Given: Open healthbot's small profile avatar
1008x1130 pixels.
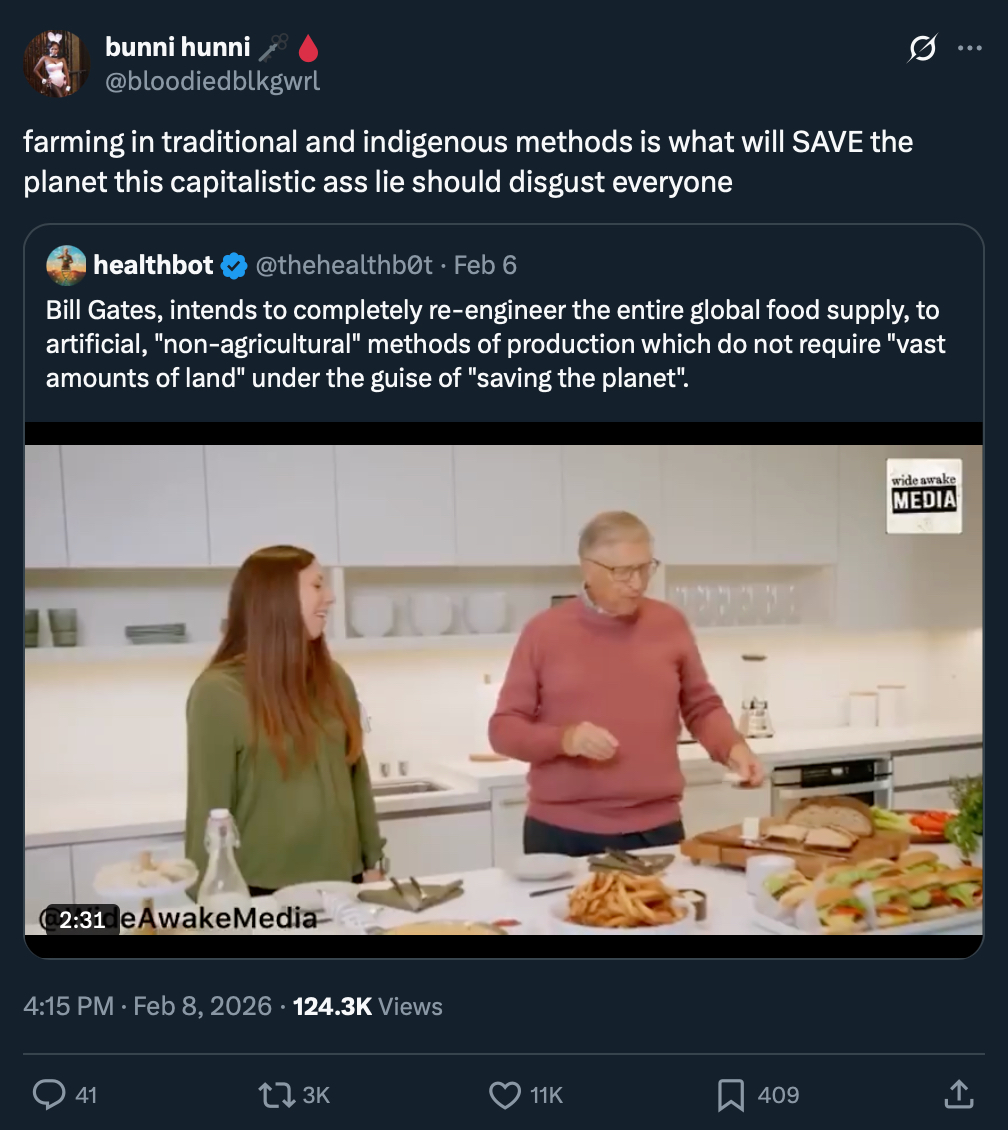Looking at the screenshot, I should (x=66, y=265).
